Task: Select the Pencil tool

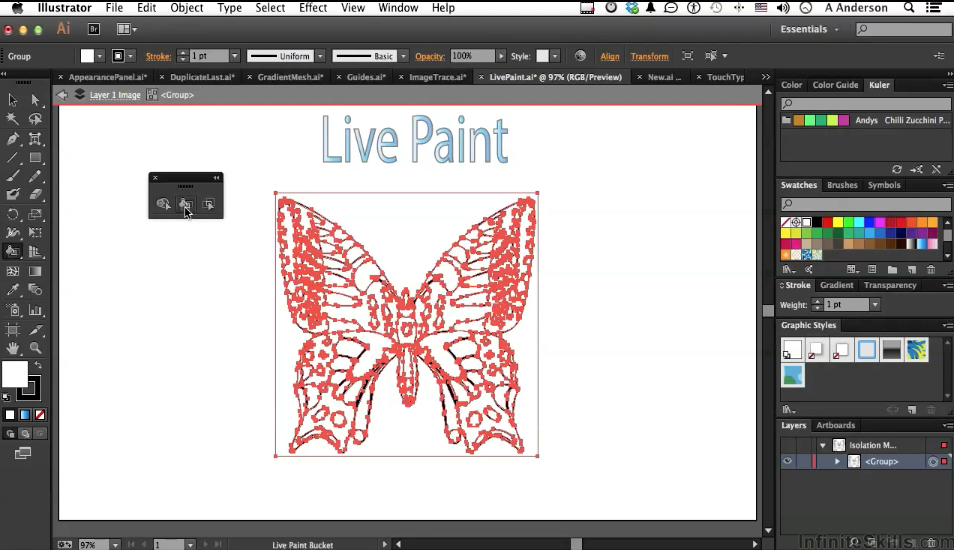Action: [35, 176]
